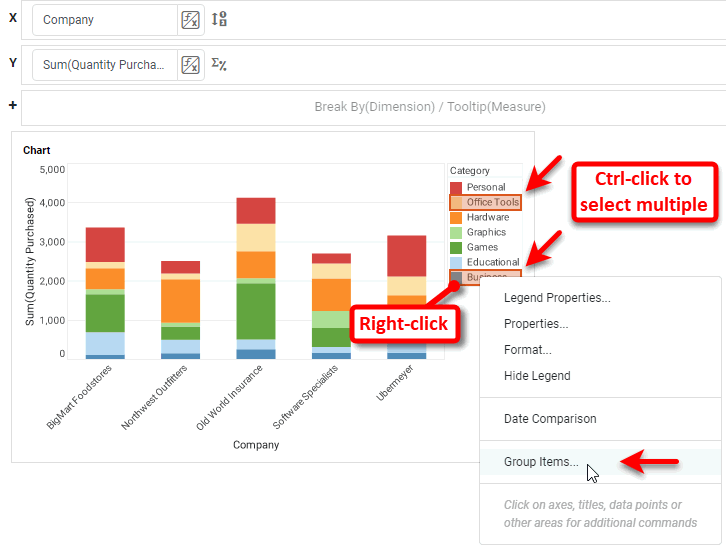726x548 pixels.
Task: Open Legend Properties... from context menu
Action: (557, 298)
